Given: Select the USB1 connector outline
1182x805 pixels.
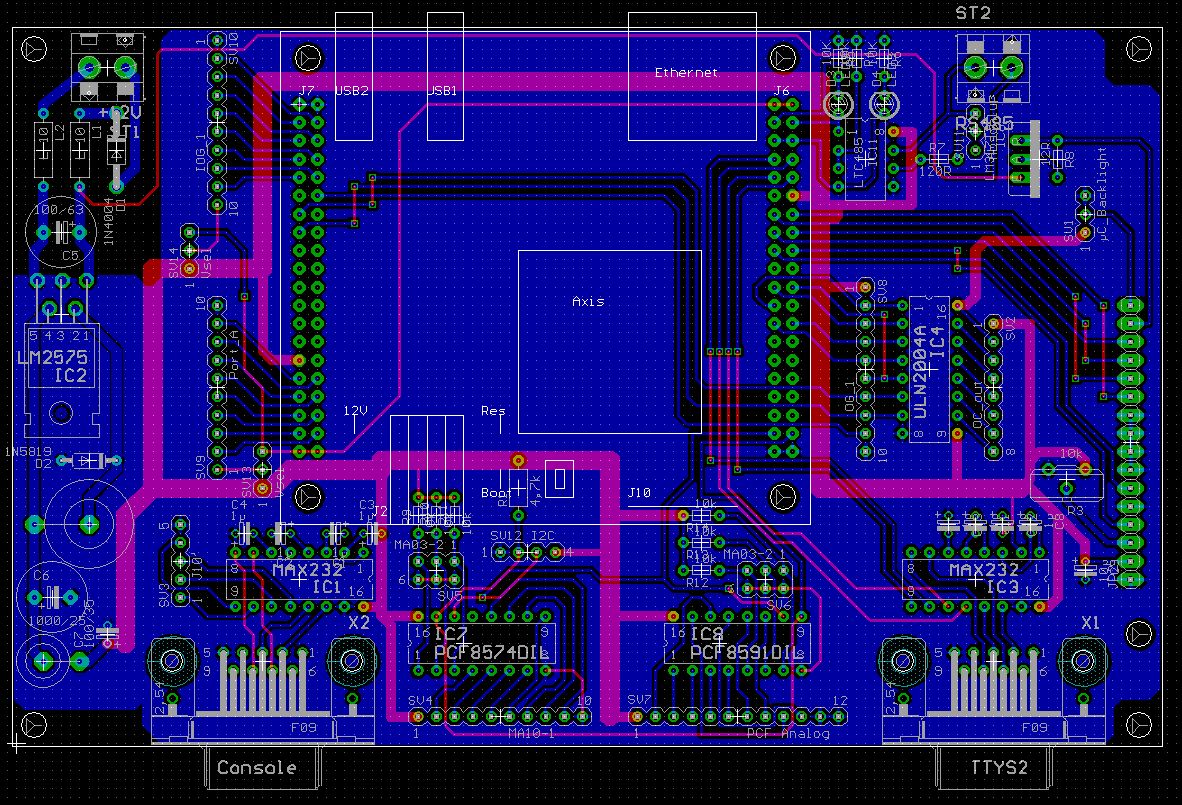Looking at the screenshot, I should pos(446,76).
